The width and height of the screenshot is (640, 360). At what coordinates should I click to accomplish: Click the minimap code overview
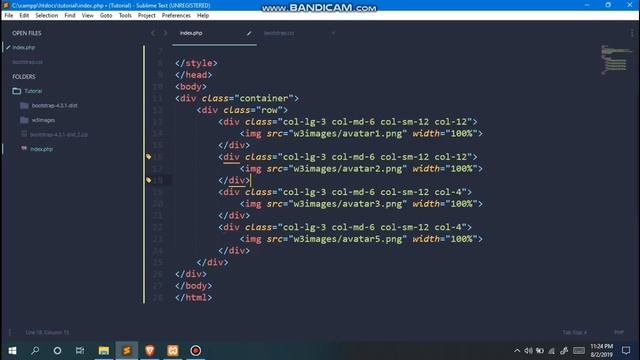[x=616, y=60]
